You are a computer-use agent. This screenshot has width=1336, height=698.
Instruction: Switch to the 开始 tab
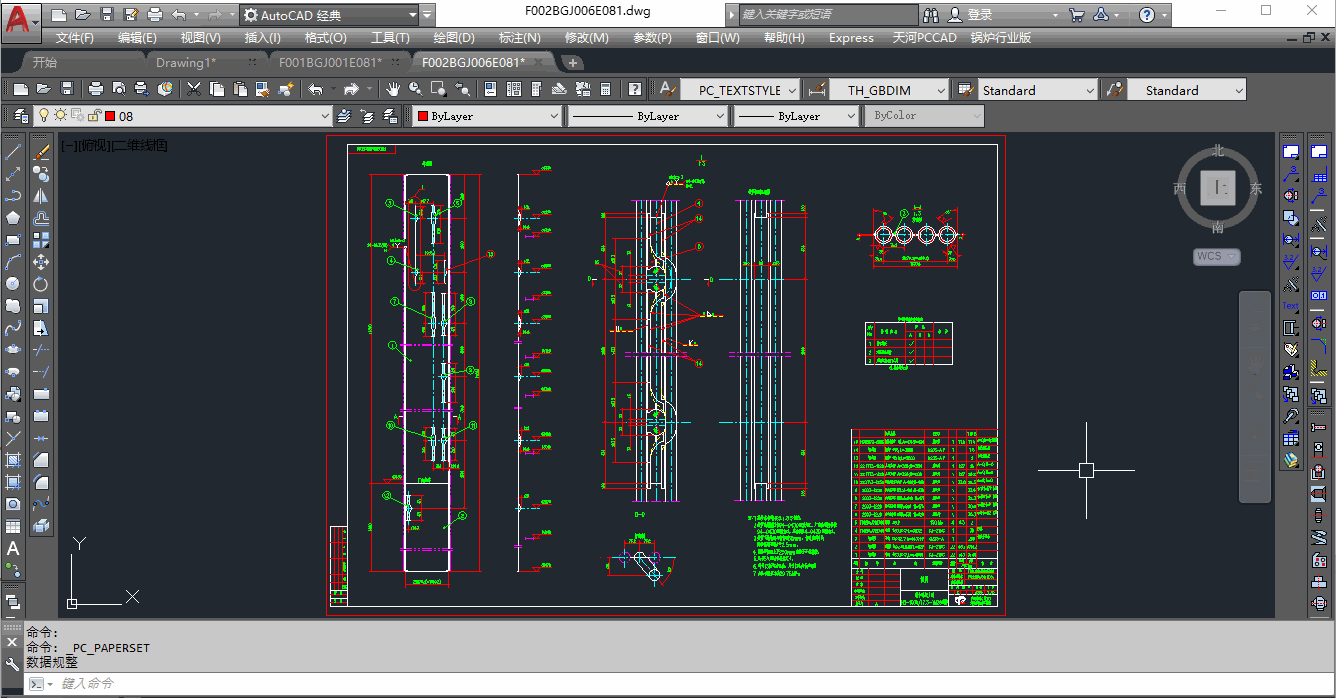point(45,62)
